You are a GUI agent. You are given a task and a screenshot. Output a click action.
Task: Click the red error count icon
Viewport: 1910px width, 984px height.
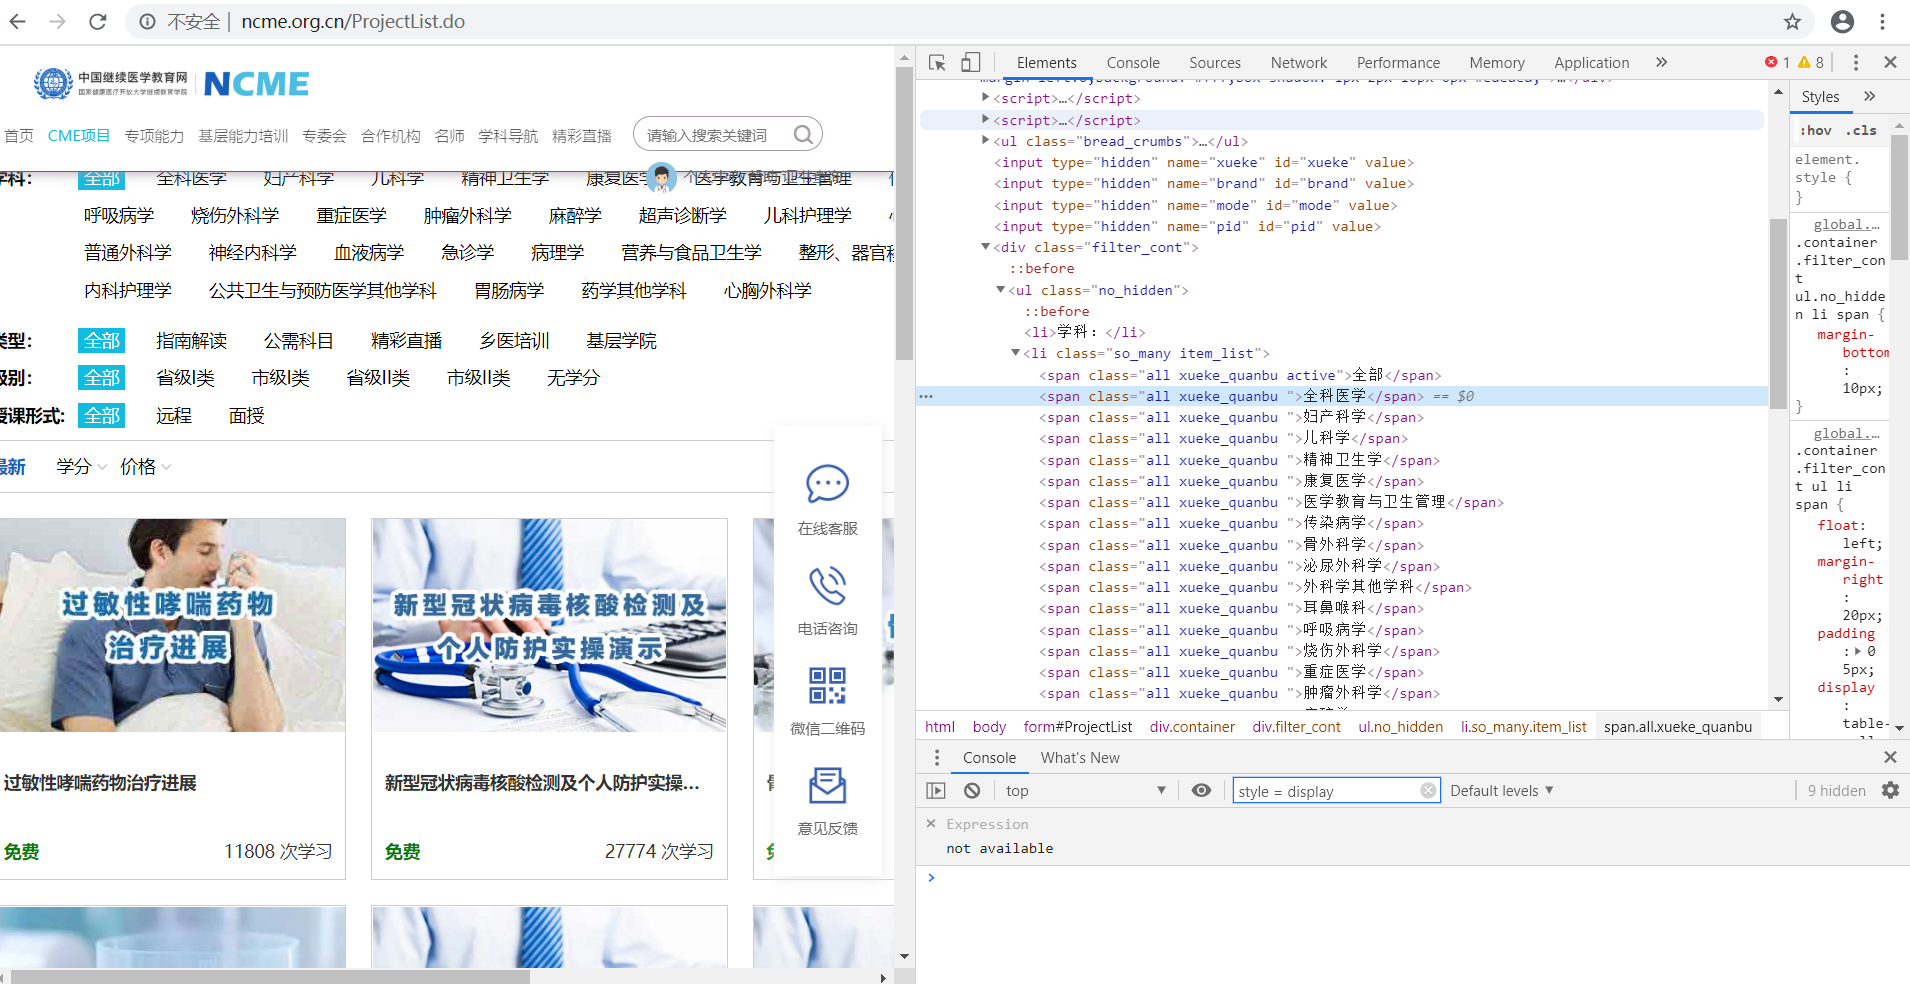1771,62
